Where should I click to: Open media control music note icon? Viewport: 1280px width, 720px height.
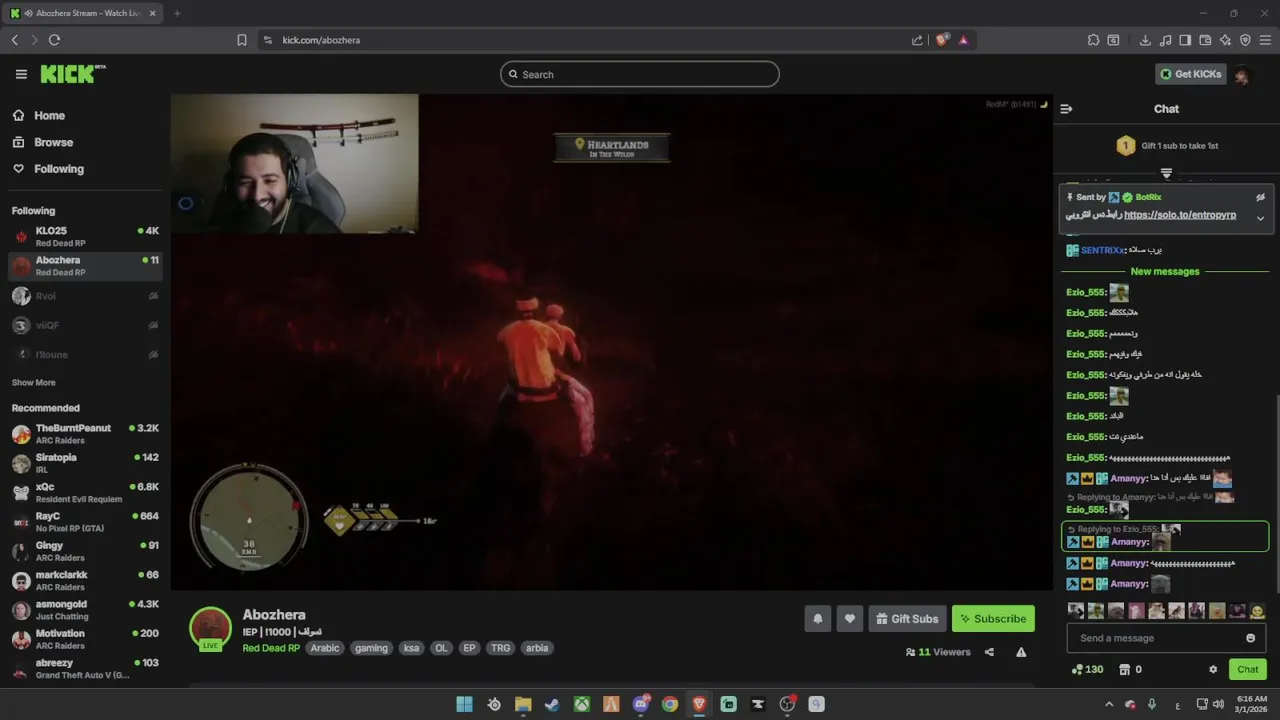coord(1165,40)
